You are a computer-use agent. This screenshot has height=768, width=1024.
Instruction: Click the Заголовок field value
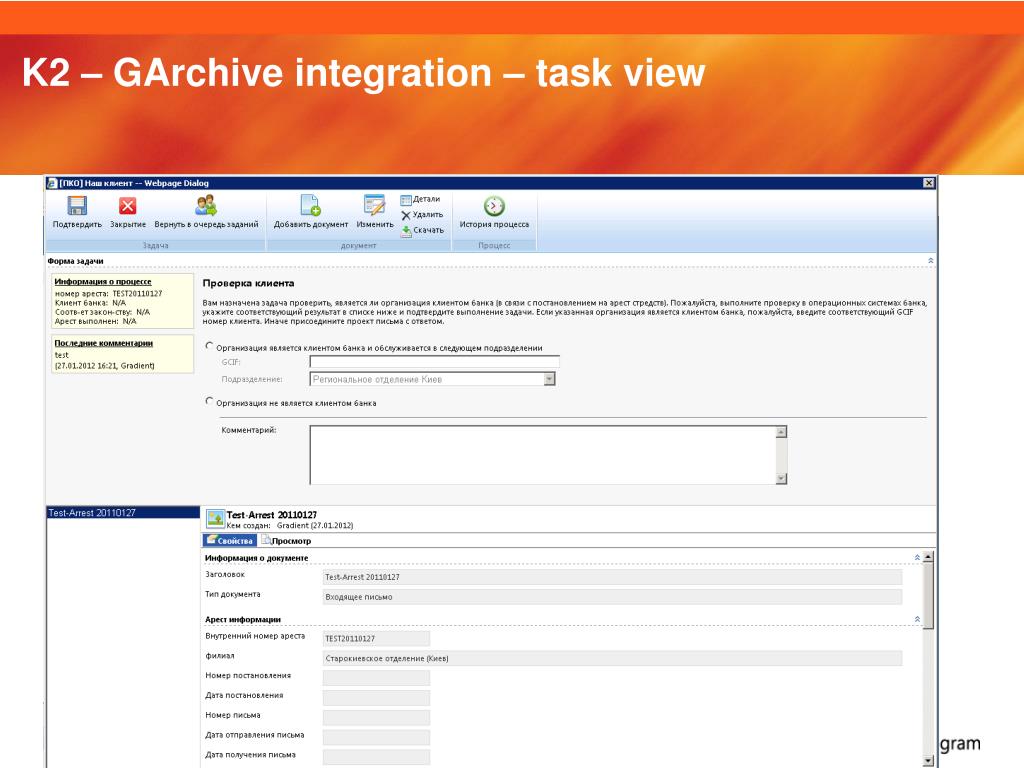tap(612, 577)
